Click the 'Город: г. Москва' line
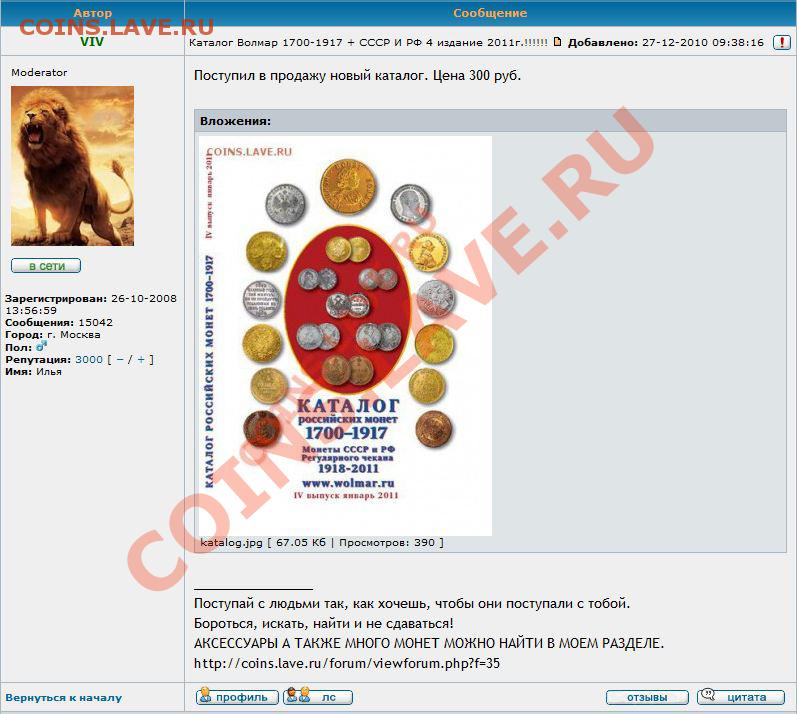Image resolution: width=797 pixels, height=714 pixels. pos(53,335)
